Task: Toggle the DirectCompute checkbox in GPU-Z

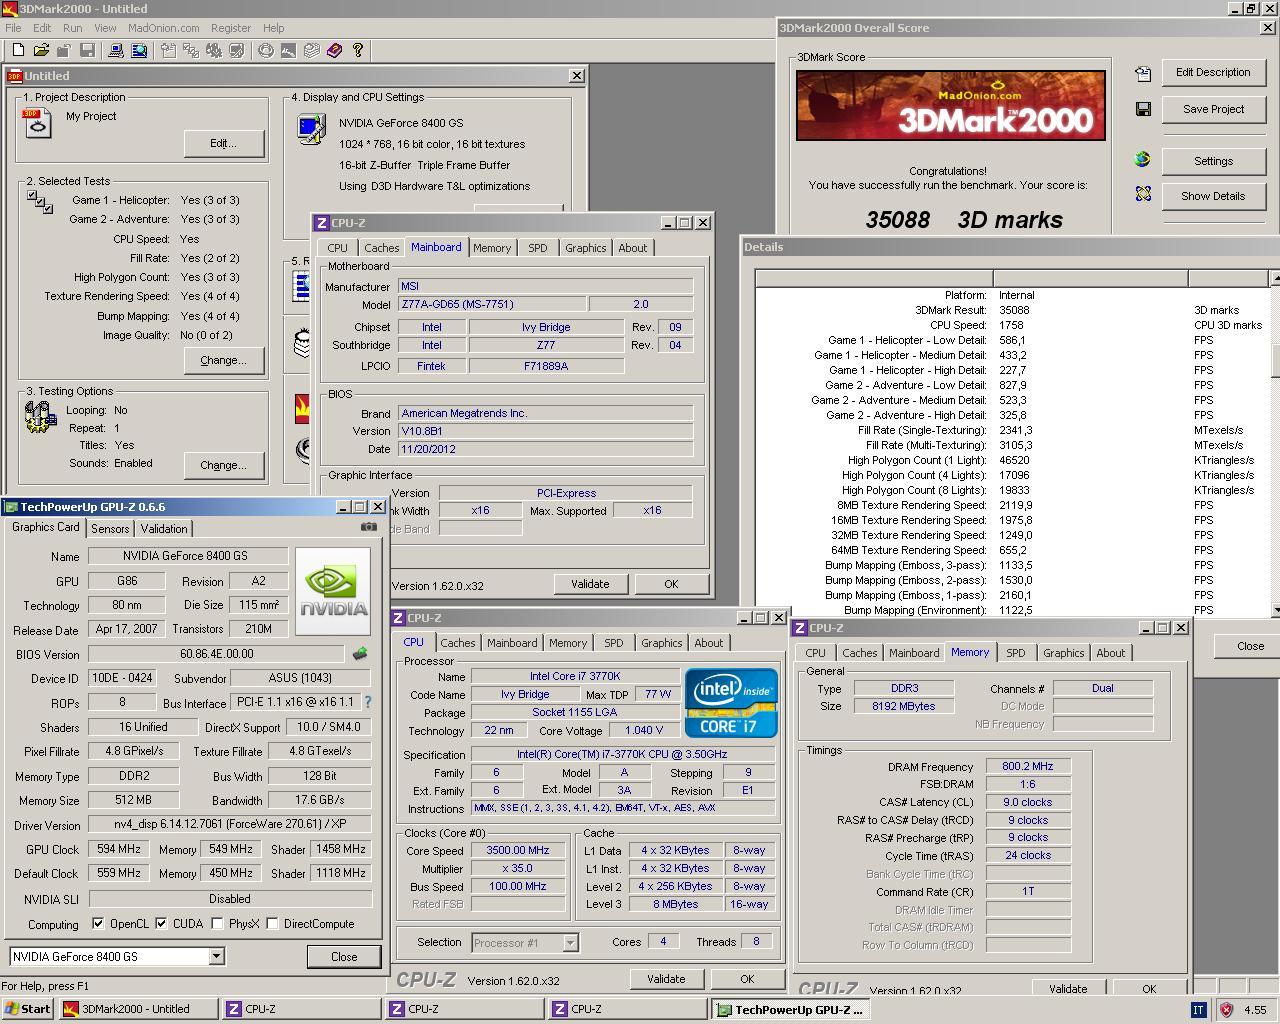Action: (272, 923)
